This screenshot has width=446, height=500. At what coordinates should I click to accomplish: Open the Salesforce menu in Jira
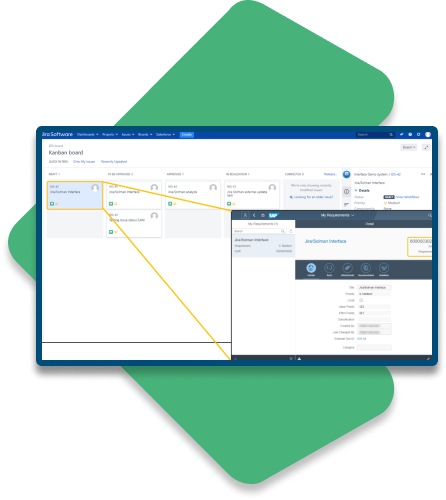165,135
